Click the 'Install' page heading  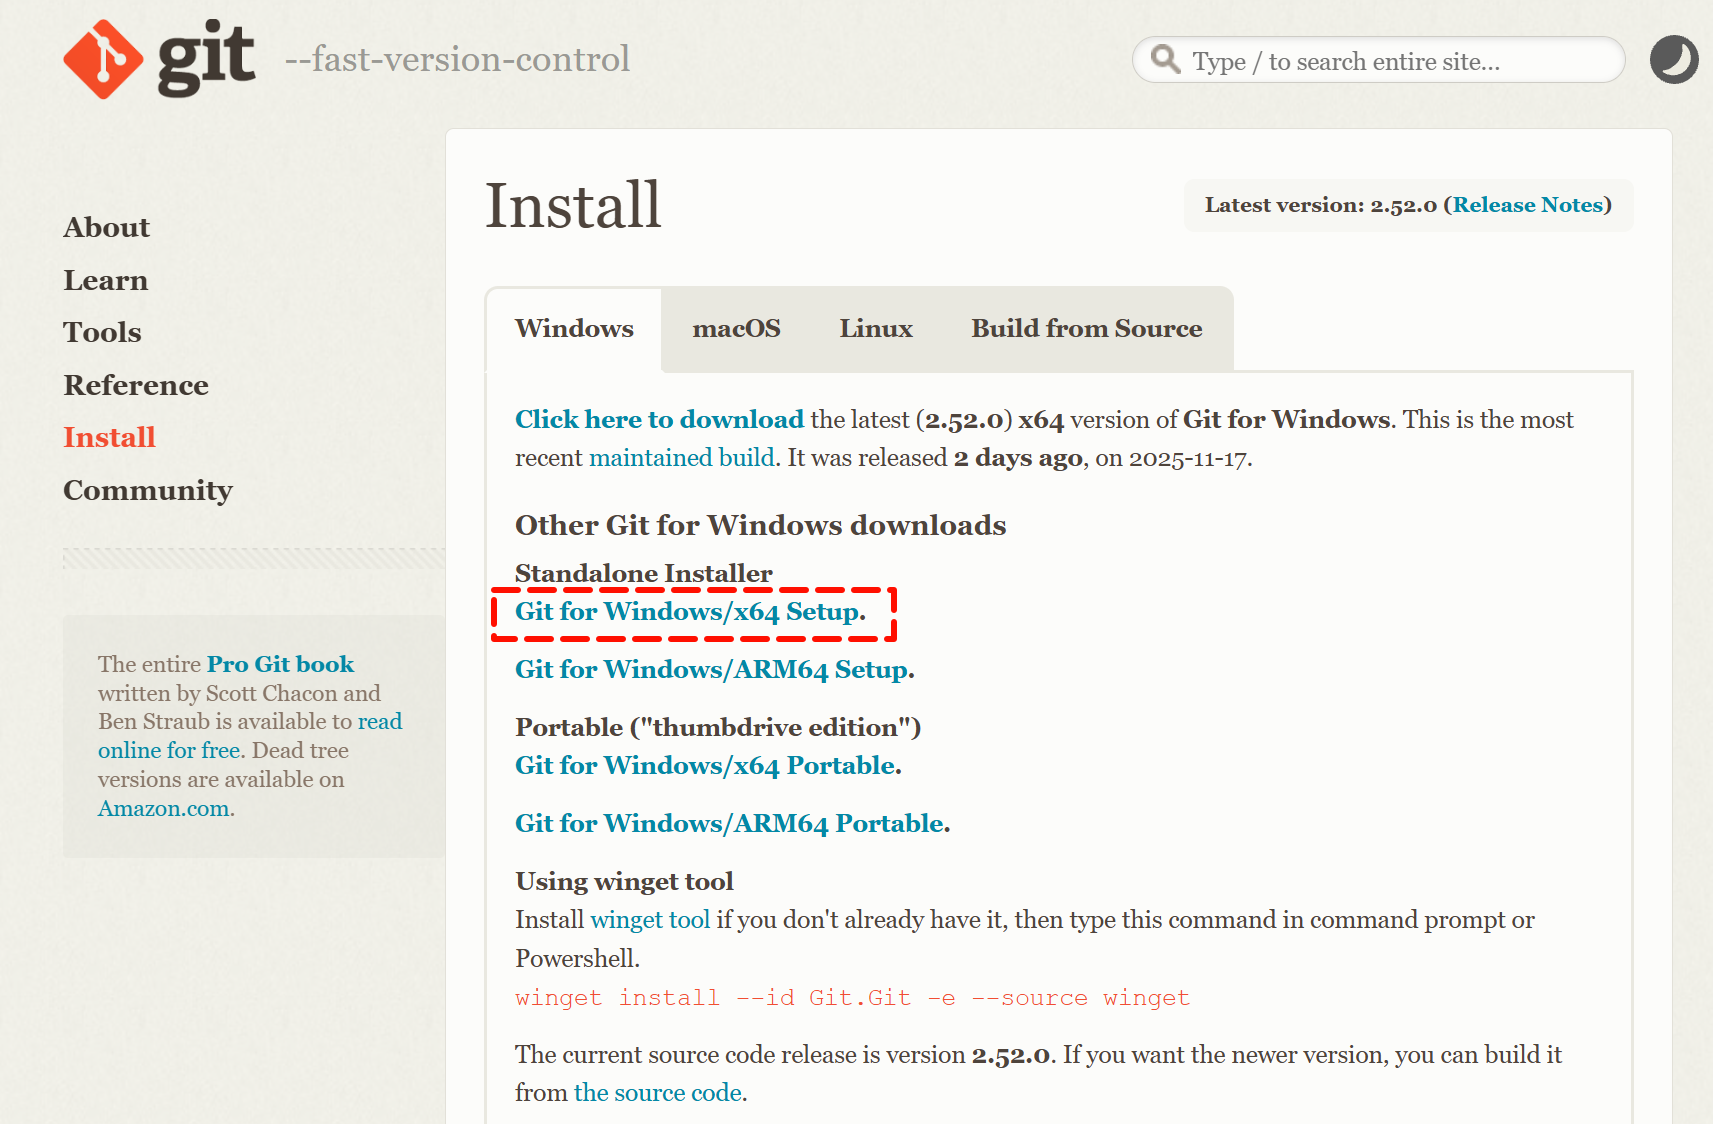point(573,205)
